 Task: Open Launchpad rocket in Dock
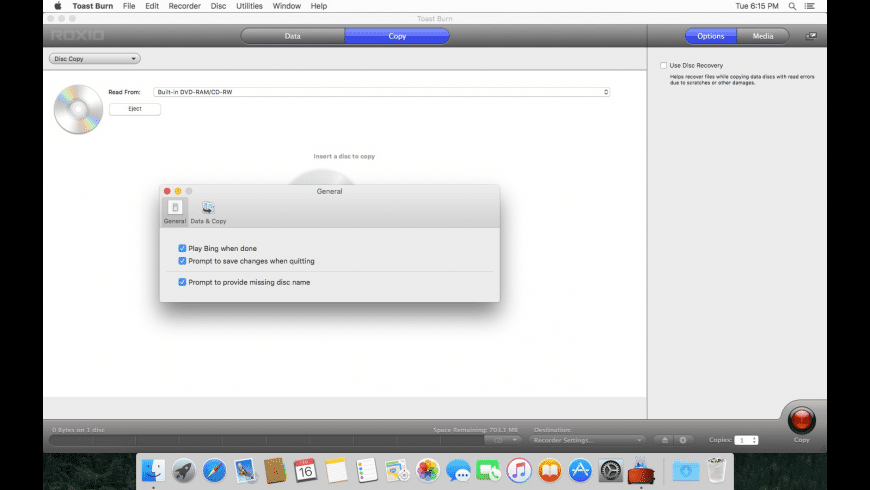point(184,471)
